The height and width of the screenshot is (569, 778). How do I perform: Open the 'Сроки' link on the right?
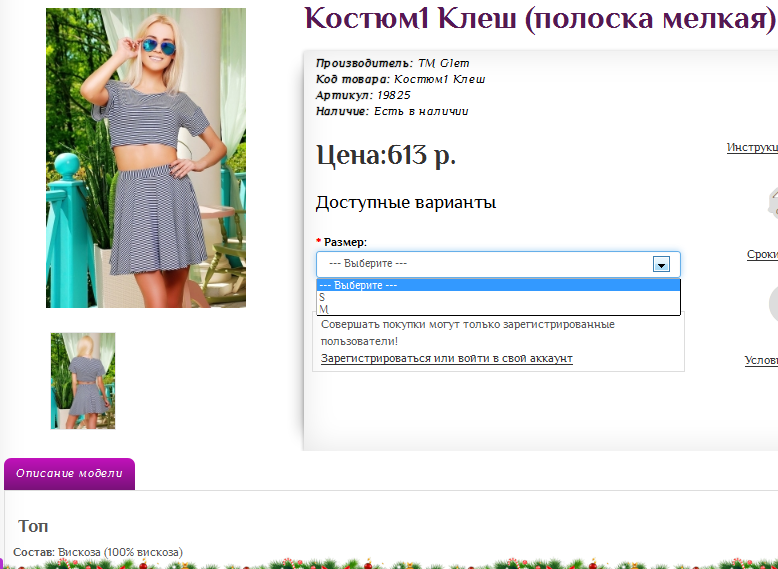click(x=762, y=254)
